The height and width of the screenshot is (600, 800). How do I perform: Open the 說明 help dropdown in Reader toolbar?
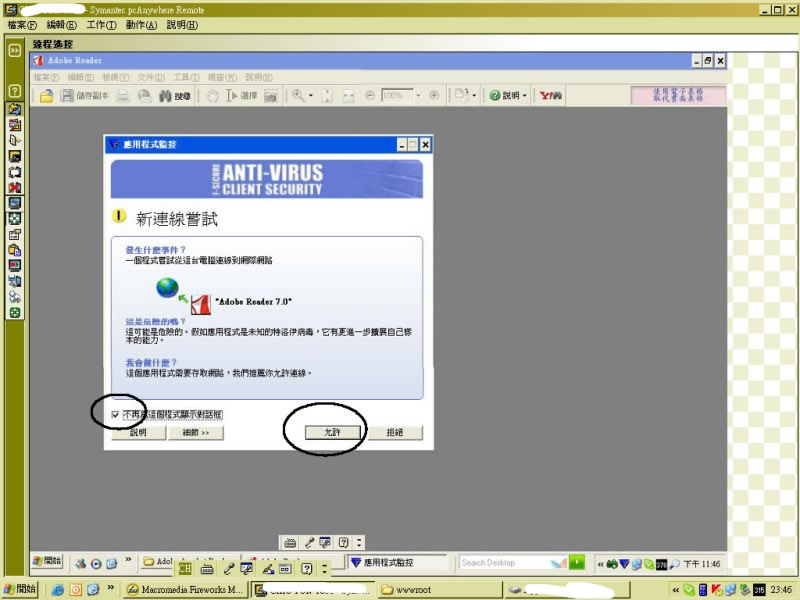pos(508,95)
